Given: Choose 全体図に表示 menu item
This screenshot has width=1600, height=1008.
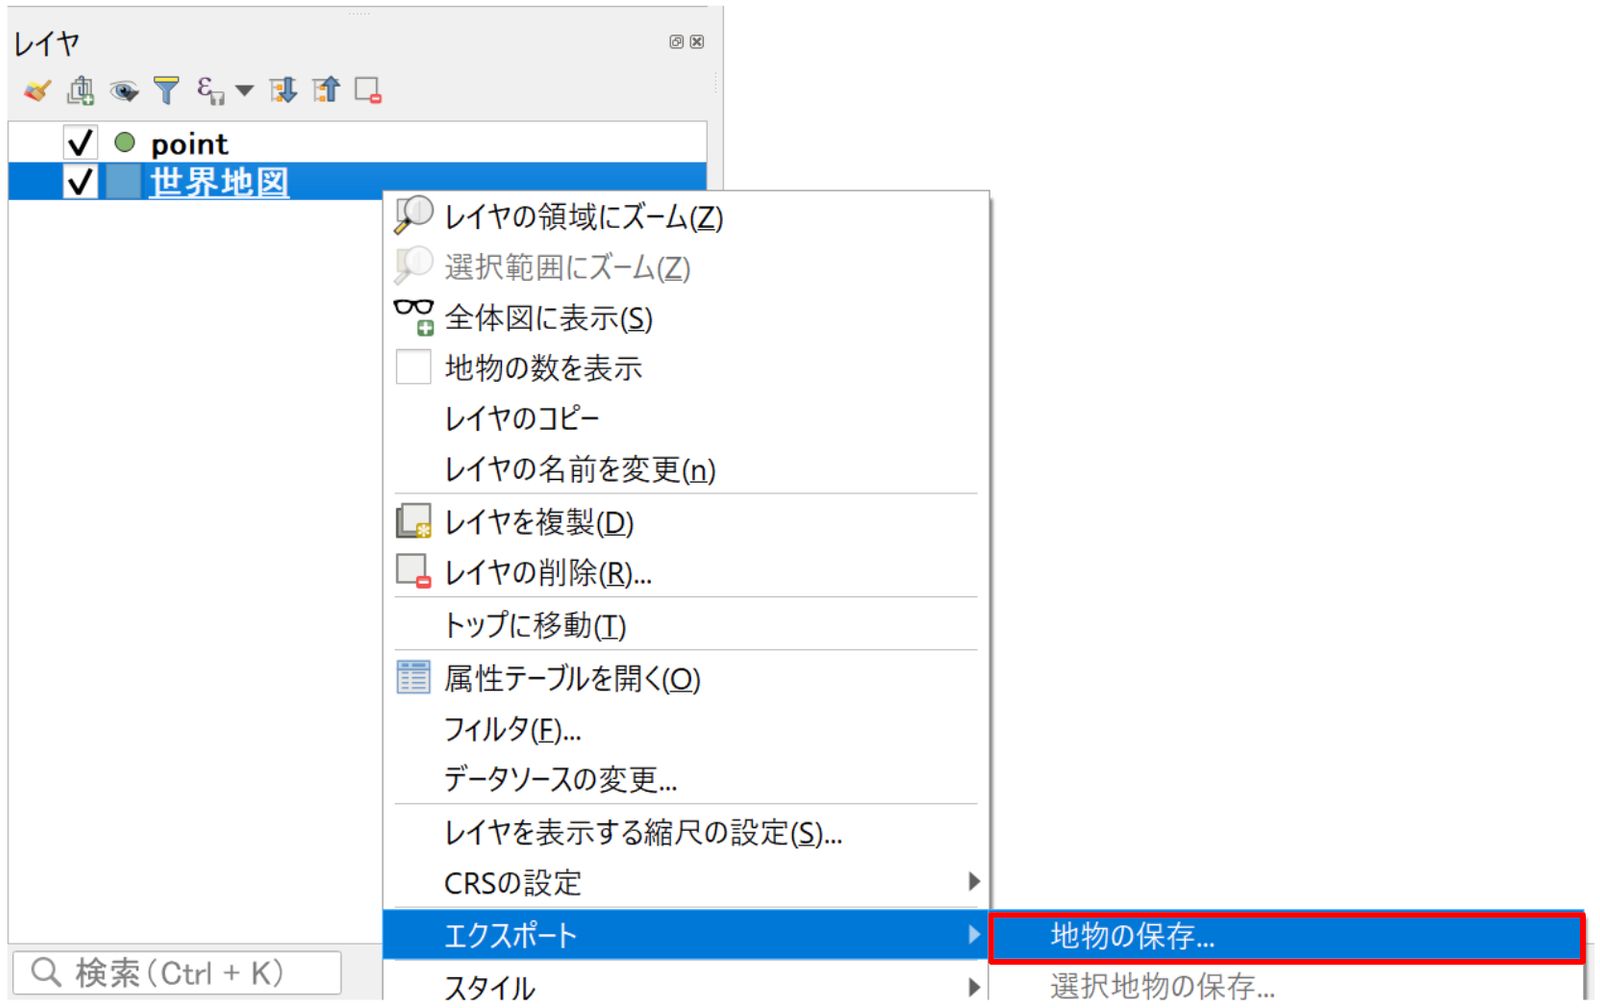Looking at the screenshot, I should click(x=686, y=318).
